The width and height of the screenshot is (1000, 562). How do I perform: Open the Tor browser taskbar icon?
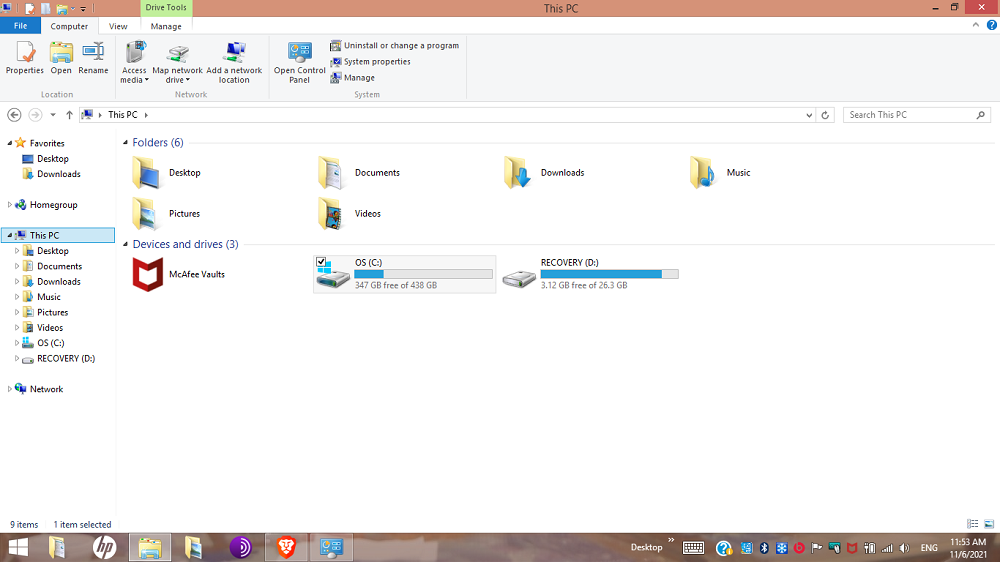(240, 547)
